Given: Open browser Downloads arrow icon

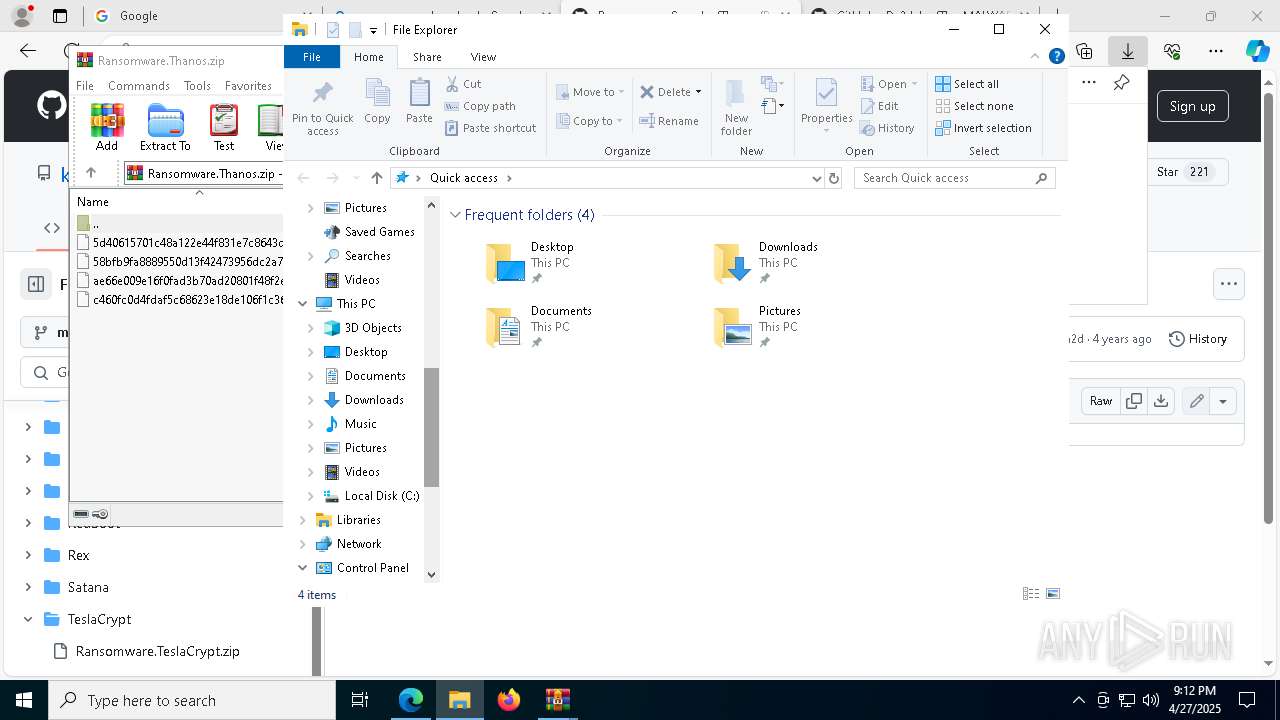Looking at the screenshot, I should pyautogui.click(x=1127, y=51).
